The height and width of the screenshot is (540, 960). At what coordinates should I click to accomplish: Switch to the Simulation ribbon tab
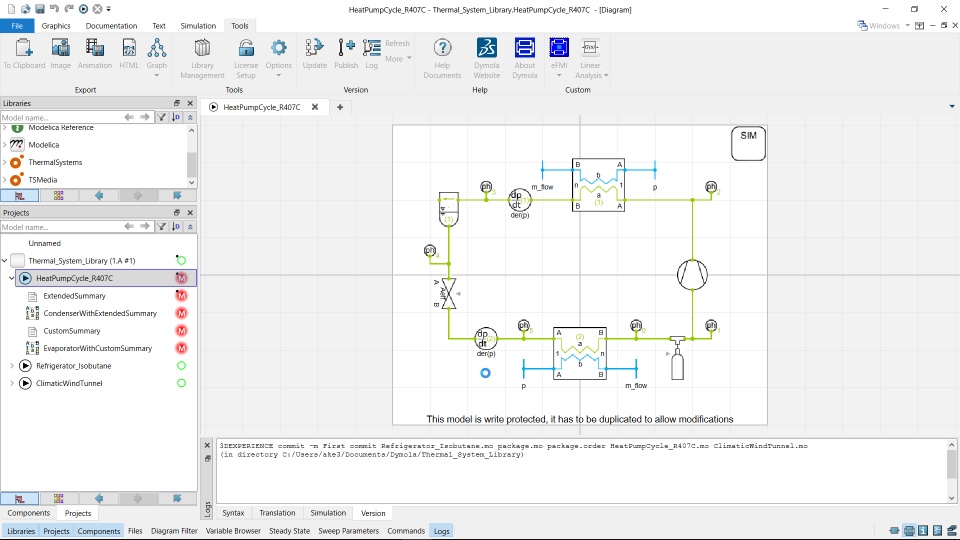point(198,26)
